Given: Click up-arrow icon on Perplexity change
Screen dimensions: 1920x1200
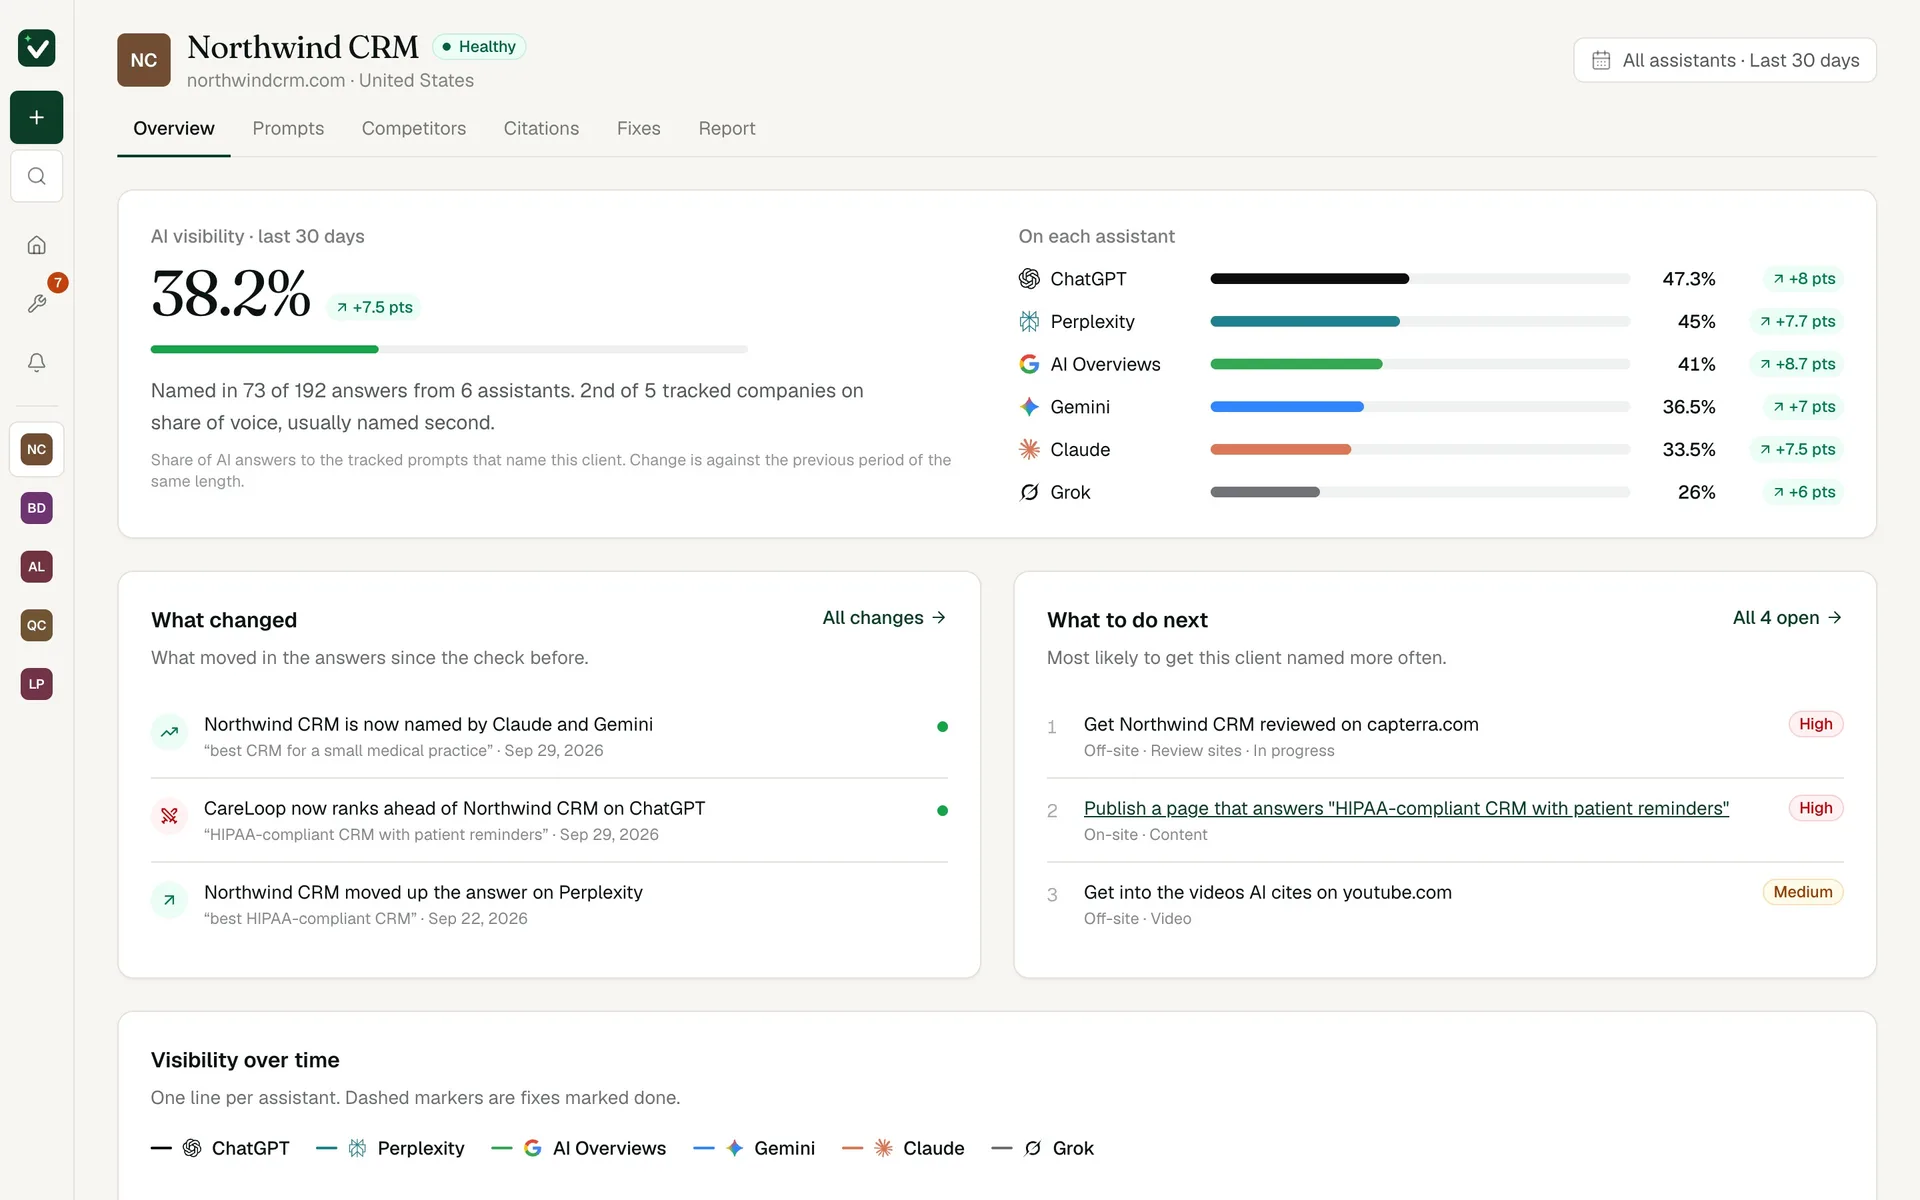Looking at the screenshot, I should tap(170, 900).
